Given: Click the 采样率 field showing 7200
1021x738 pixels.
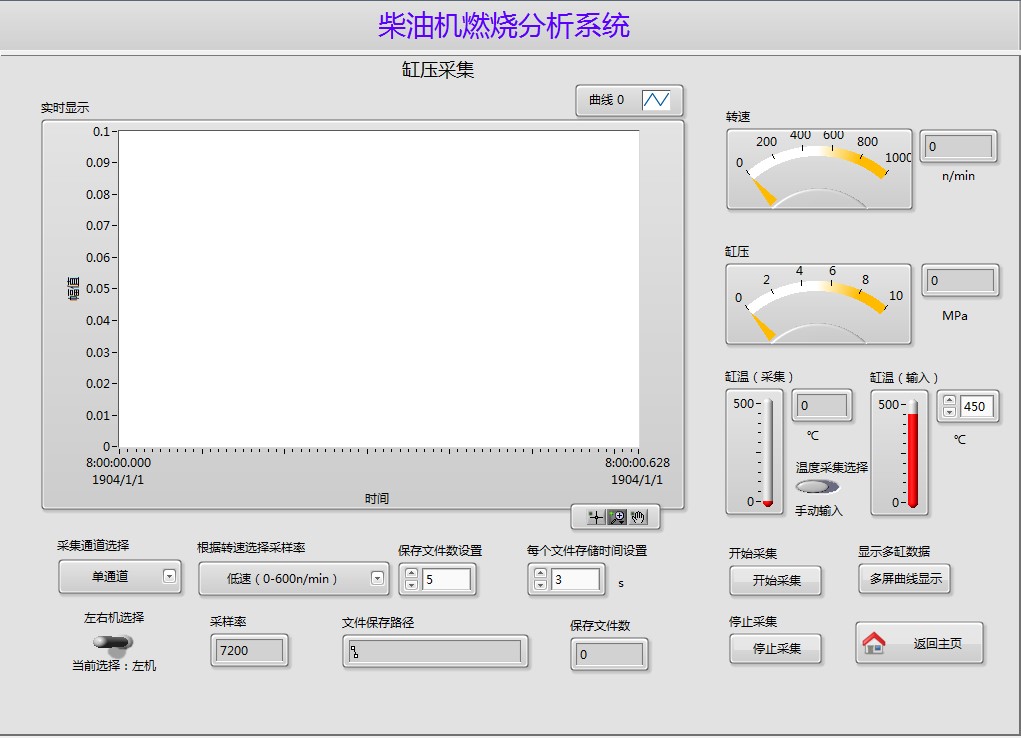Looking at the screenshot, I should [249, 650].
